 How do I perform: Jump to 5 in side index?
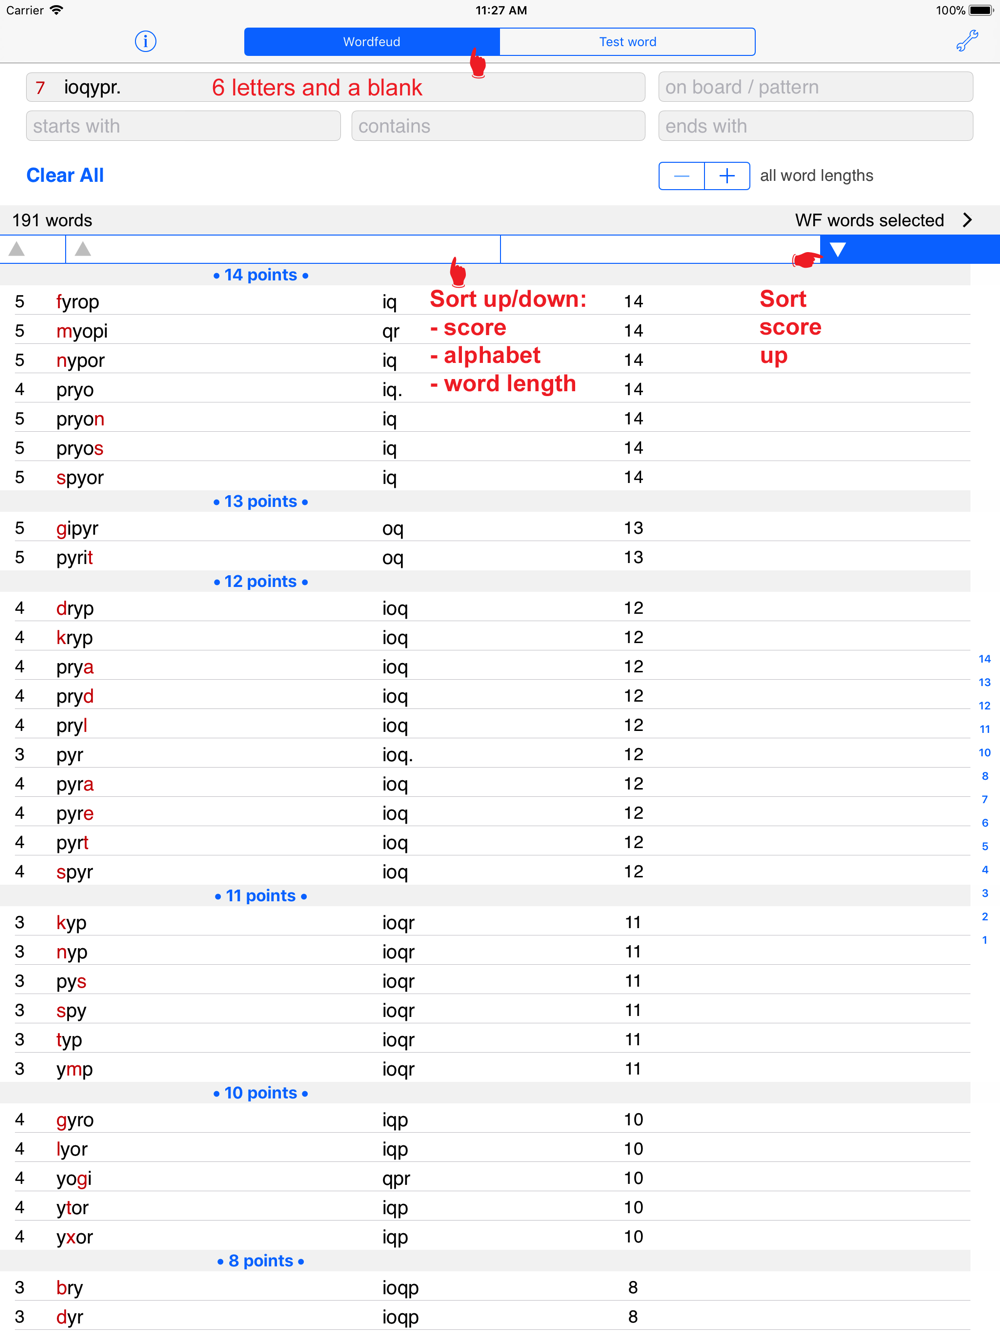[985, 846]
